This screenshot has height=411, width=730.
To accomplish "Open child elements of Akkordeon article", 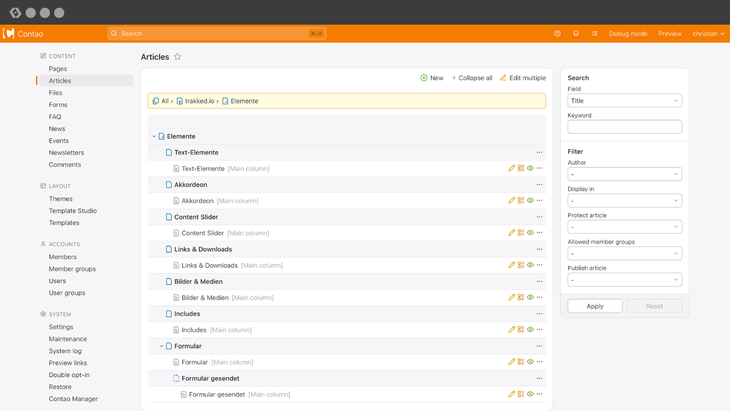I will pyautogui.click(x=521, y=201).
